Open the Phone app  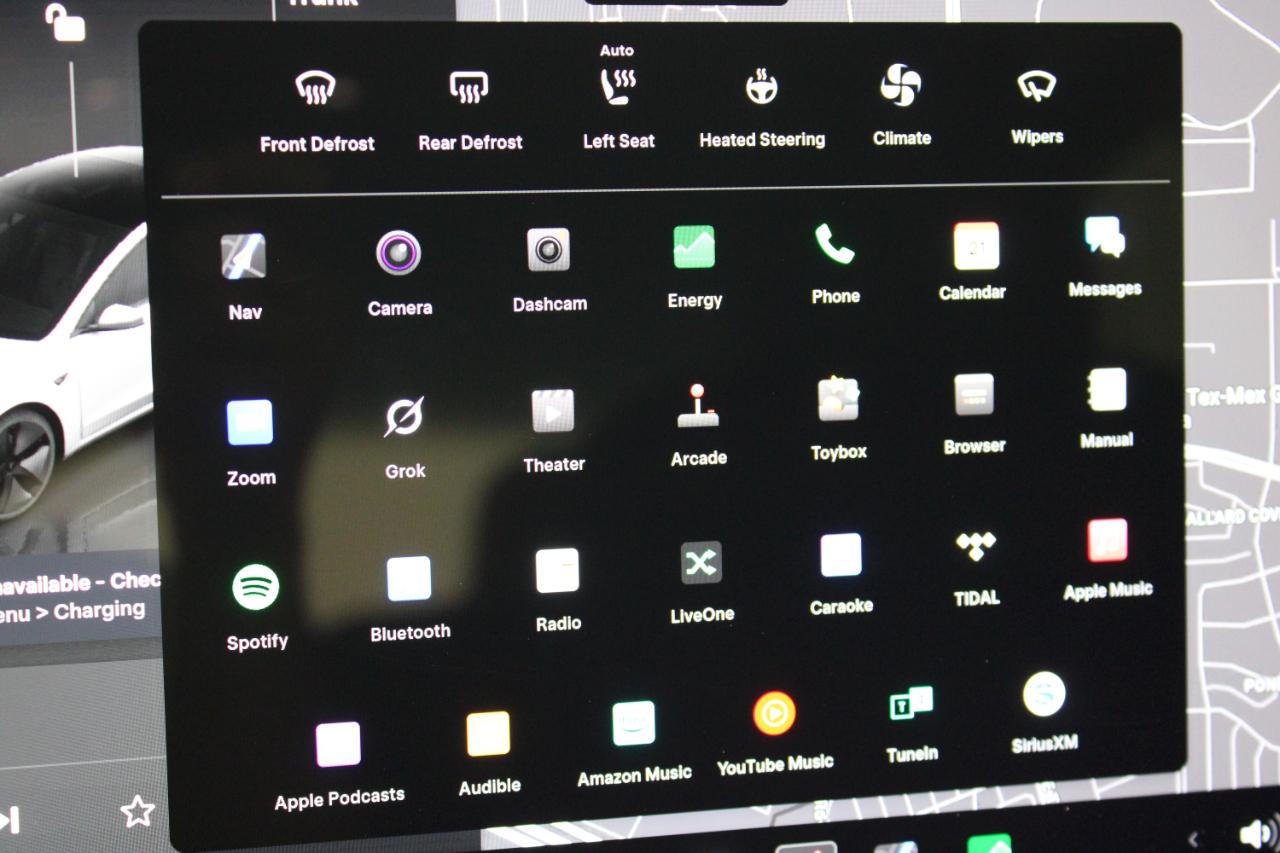(x=835, y=243)
